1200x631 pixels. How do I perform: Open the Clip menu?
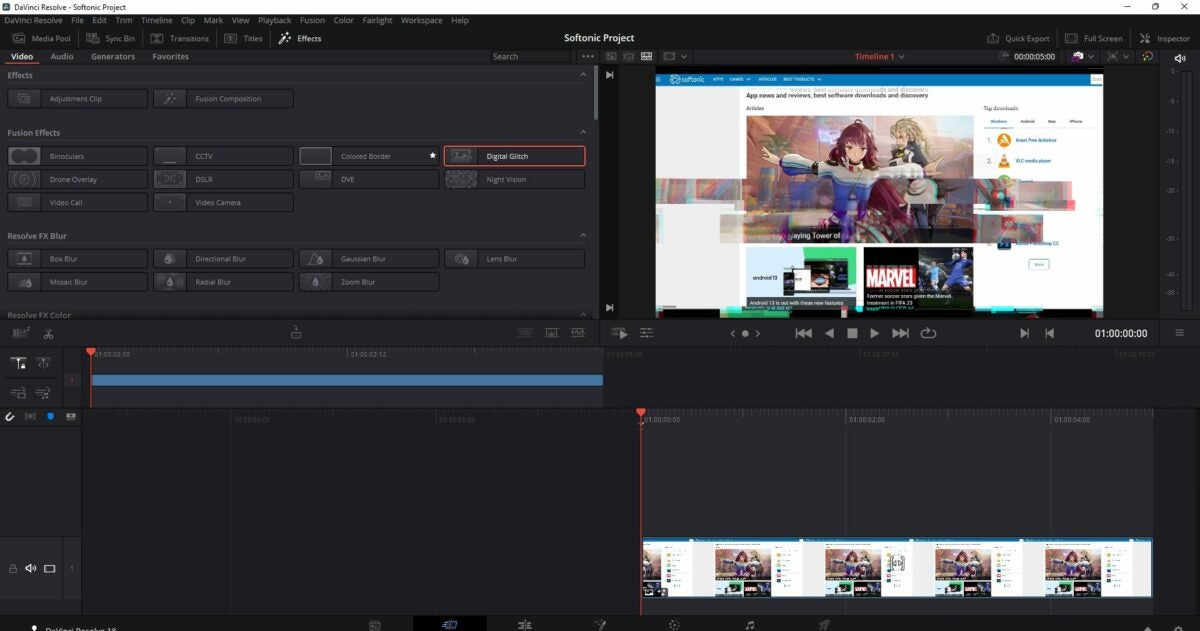[x=188, y=20]
